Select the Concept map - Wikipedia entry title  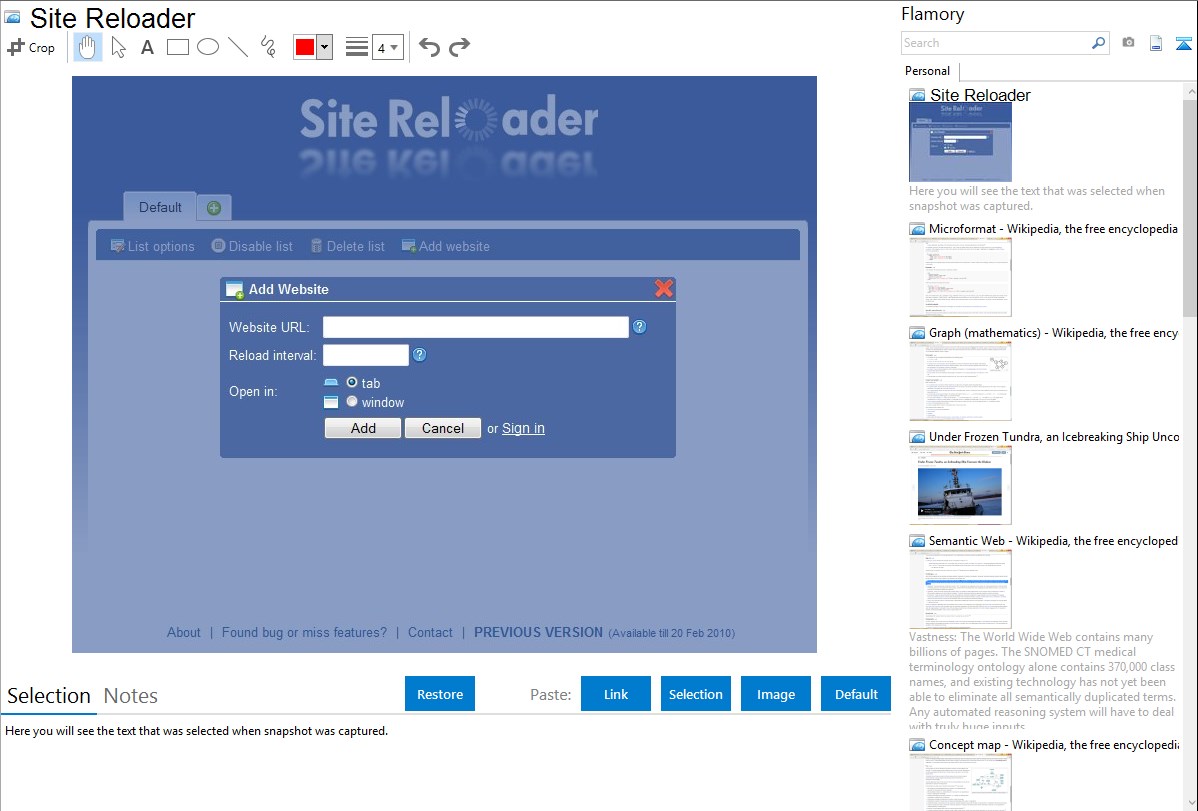[1054, 745]
